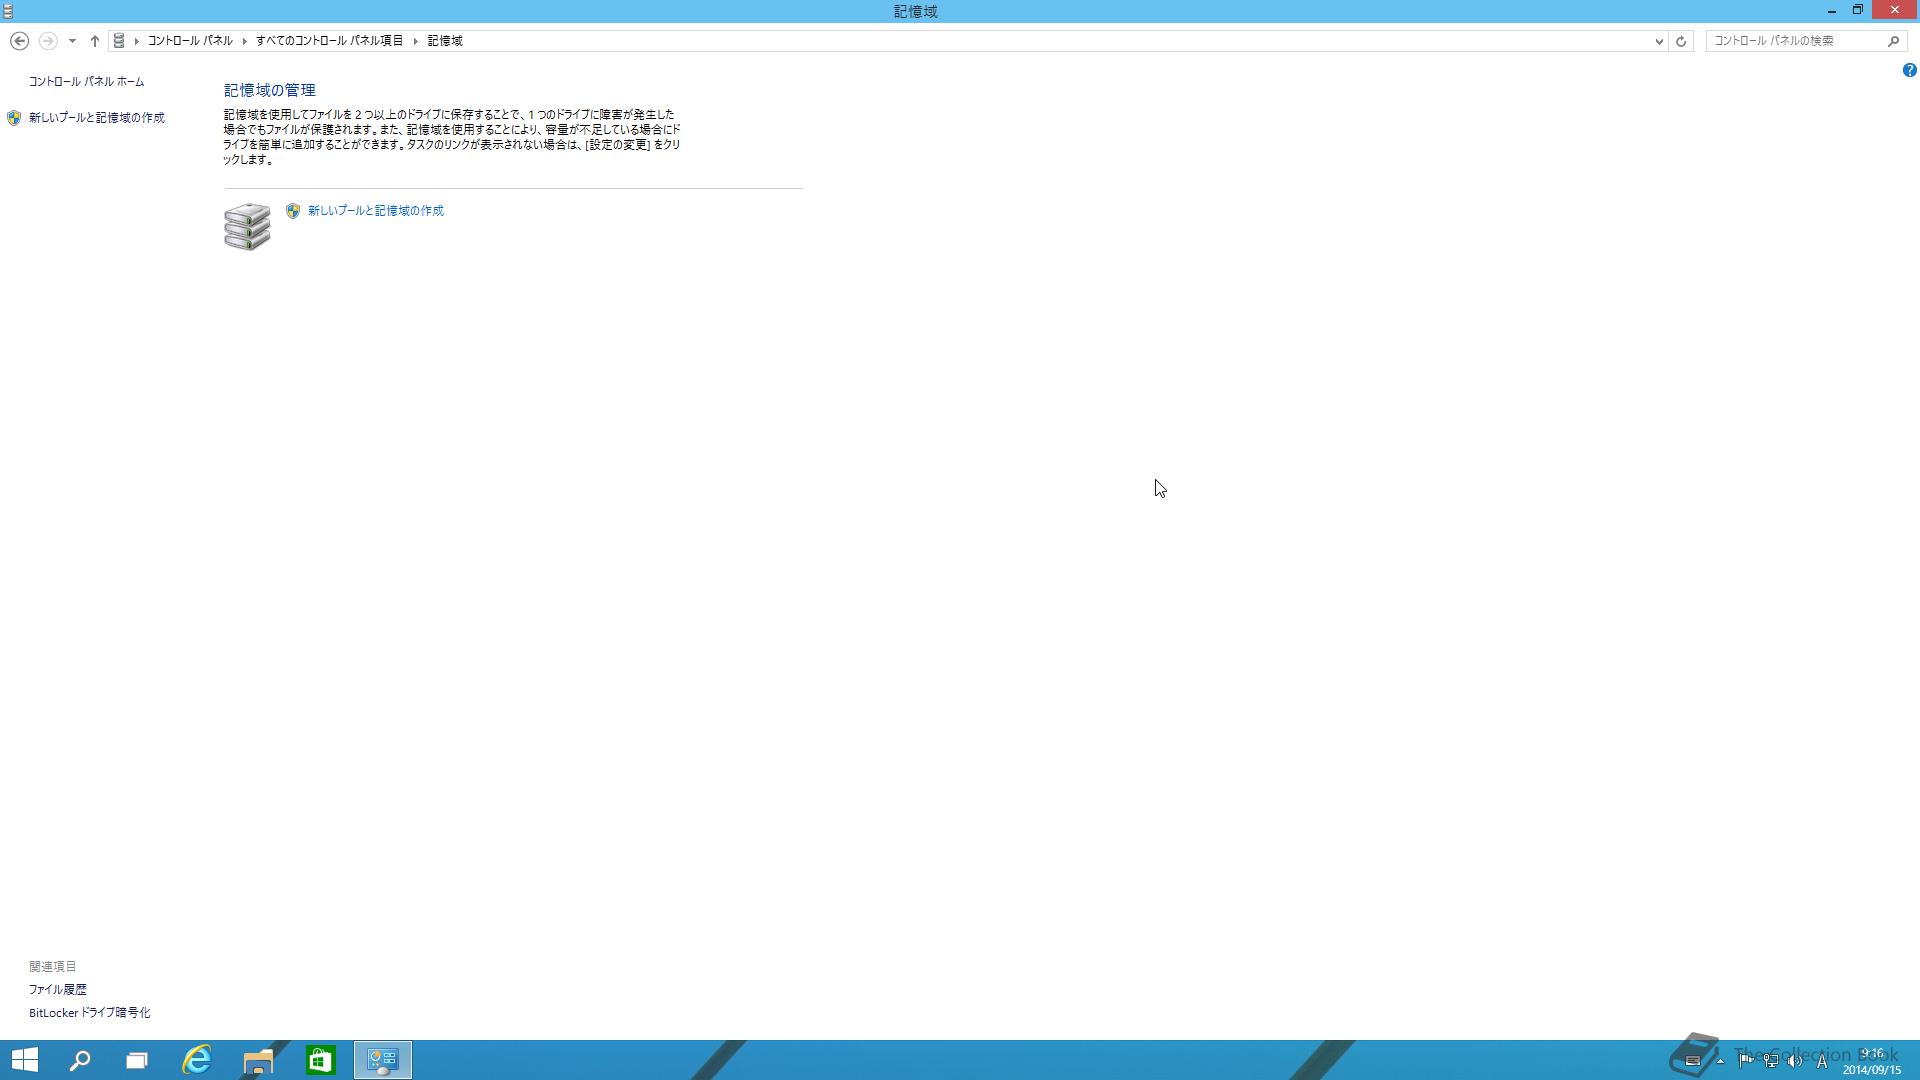Open the Store app from the taskbar
This screenshot has width=1920, height=1080.
(x=320, y=1060)
